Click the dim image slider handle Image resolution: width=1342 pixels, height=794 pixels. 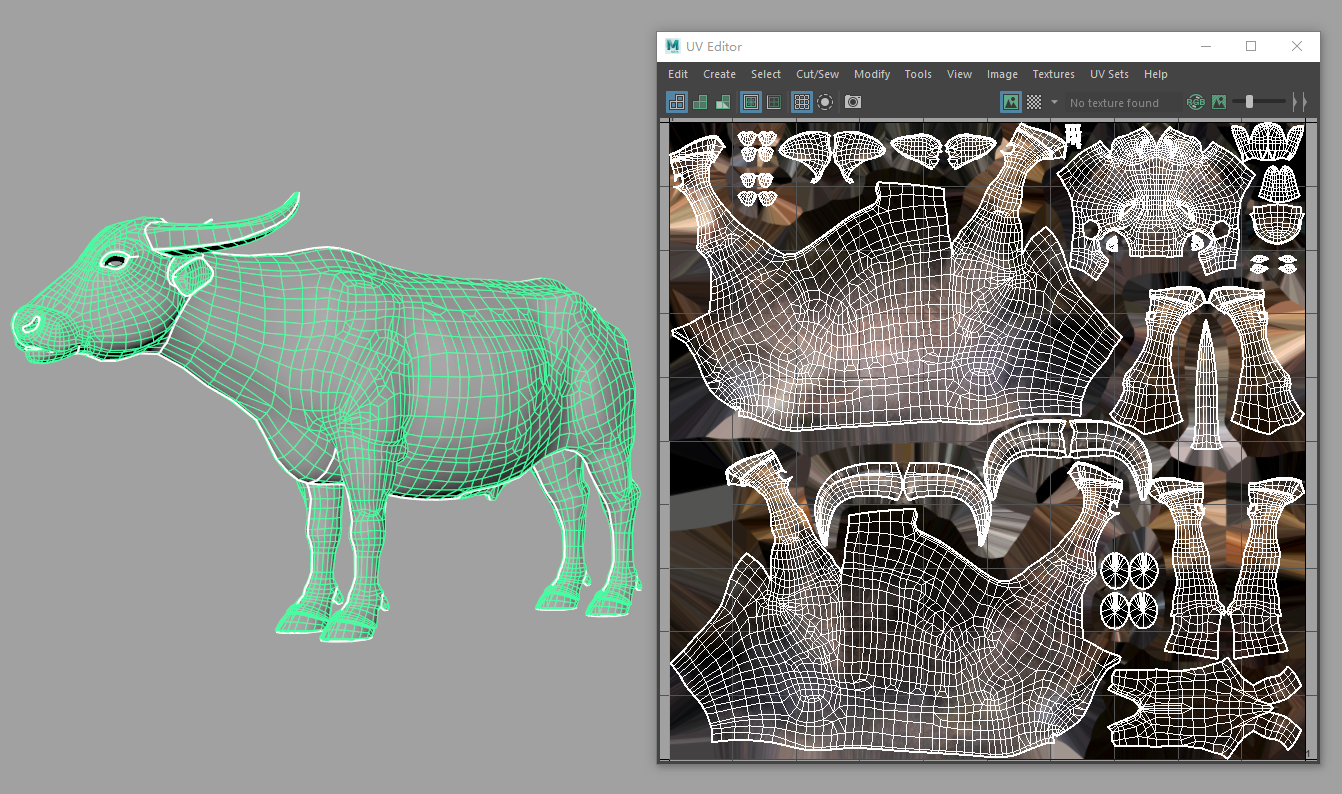(1249, 102)
